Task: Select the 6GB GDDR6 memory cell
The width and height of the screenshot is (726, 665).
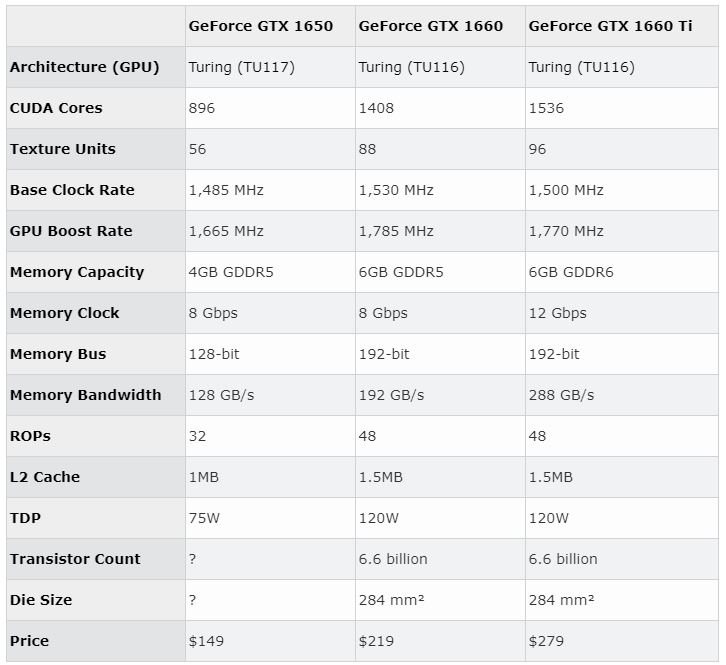Action: [573, 272]
